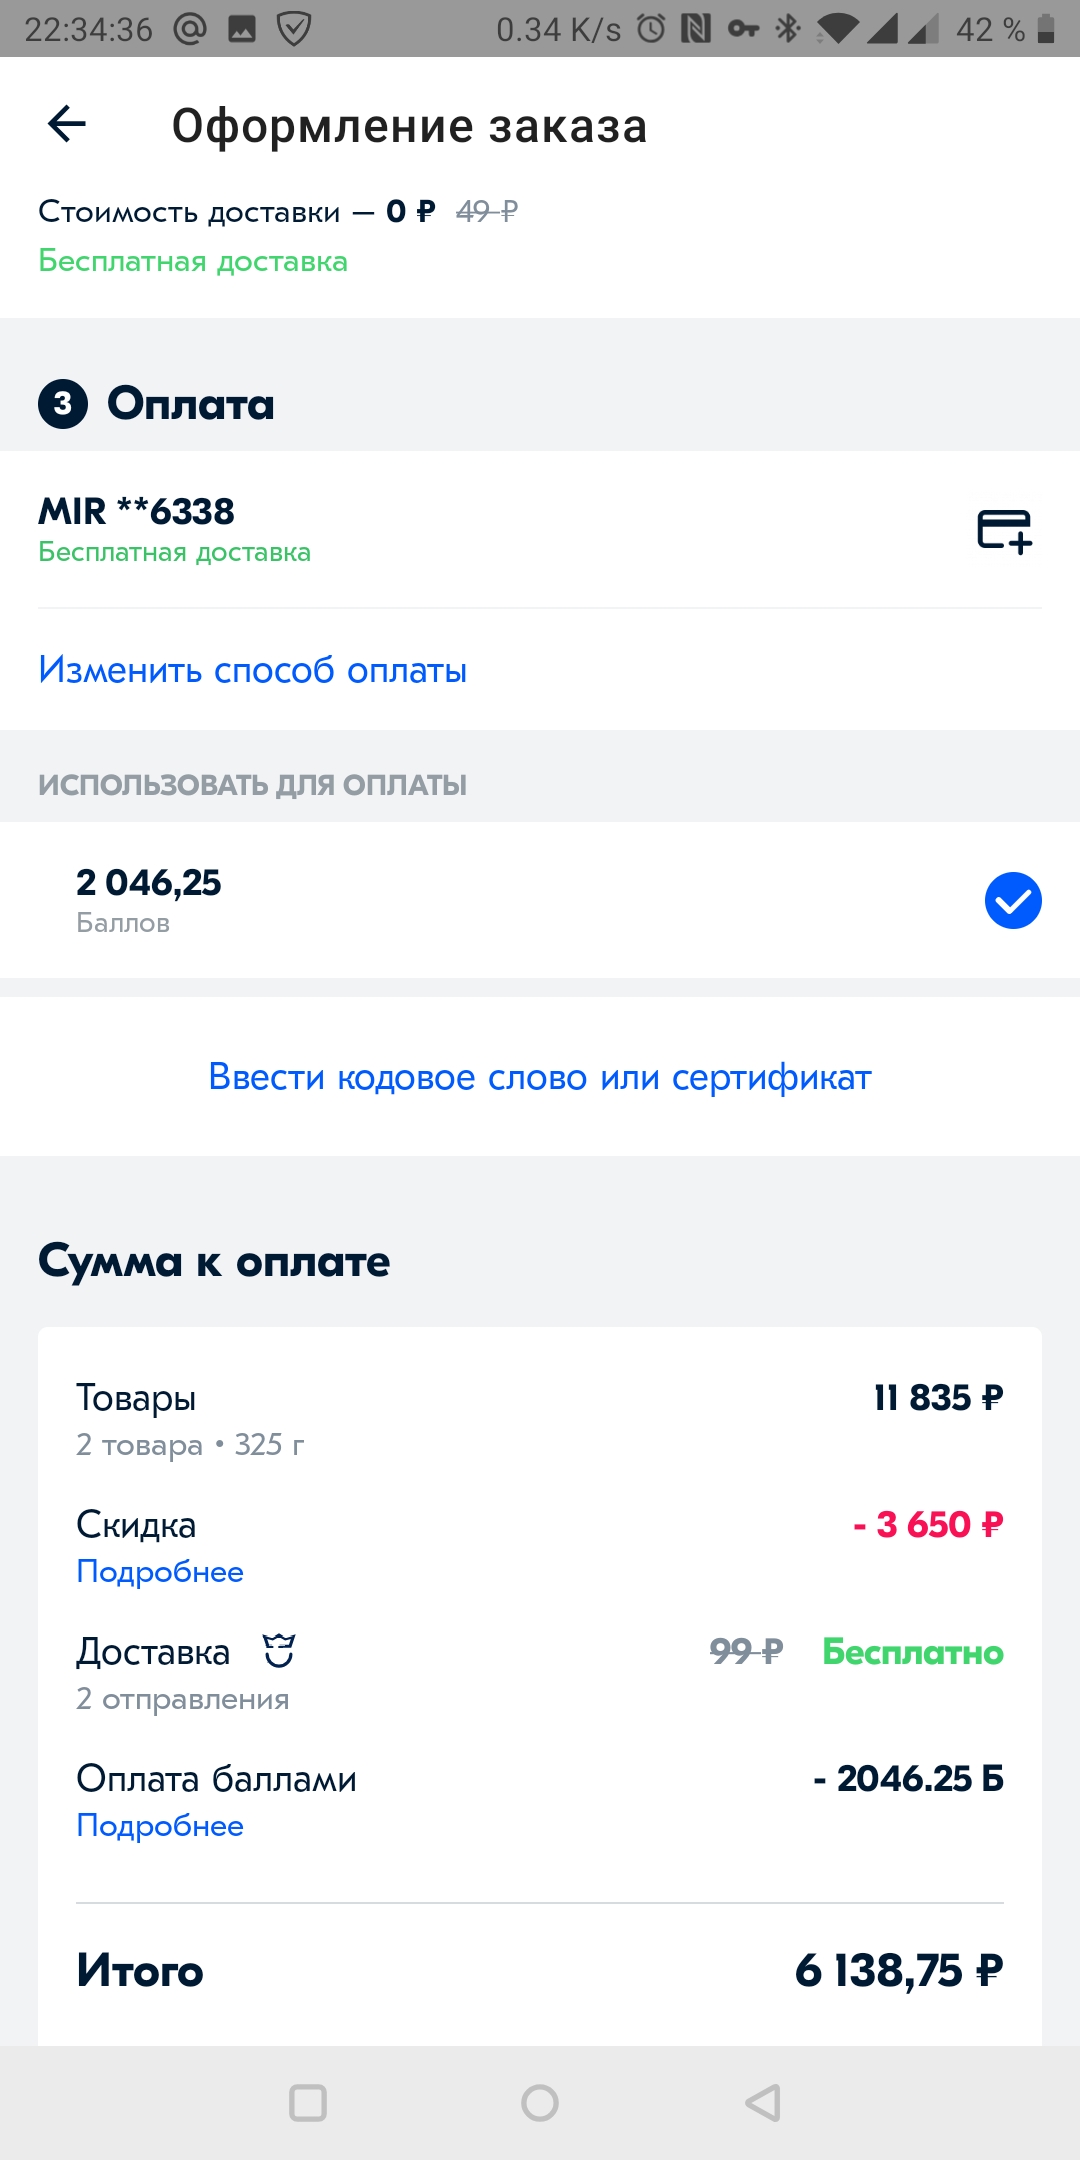Open Подробнее under Оплата баллами
Screen dimensions: 1080x2160
160,1826
